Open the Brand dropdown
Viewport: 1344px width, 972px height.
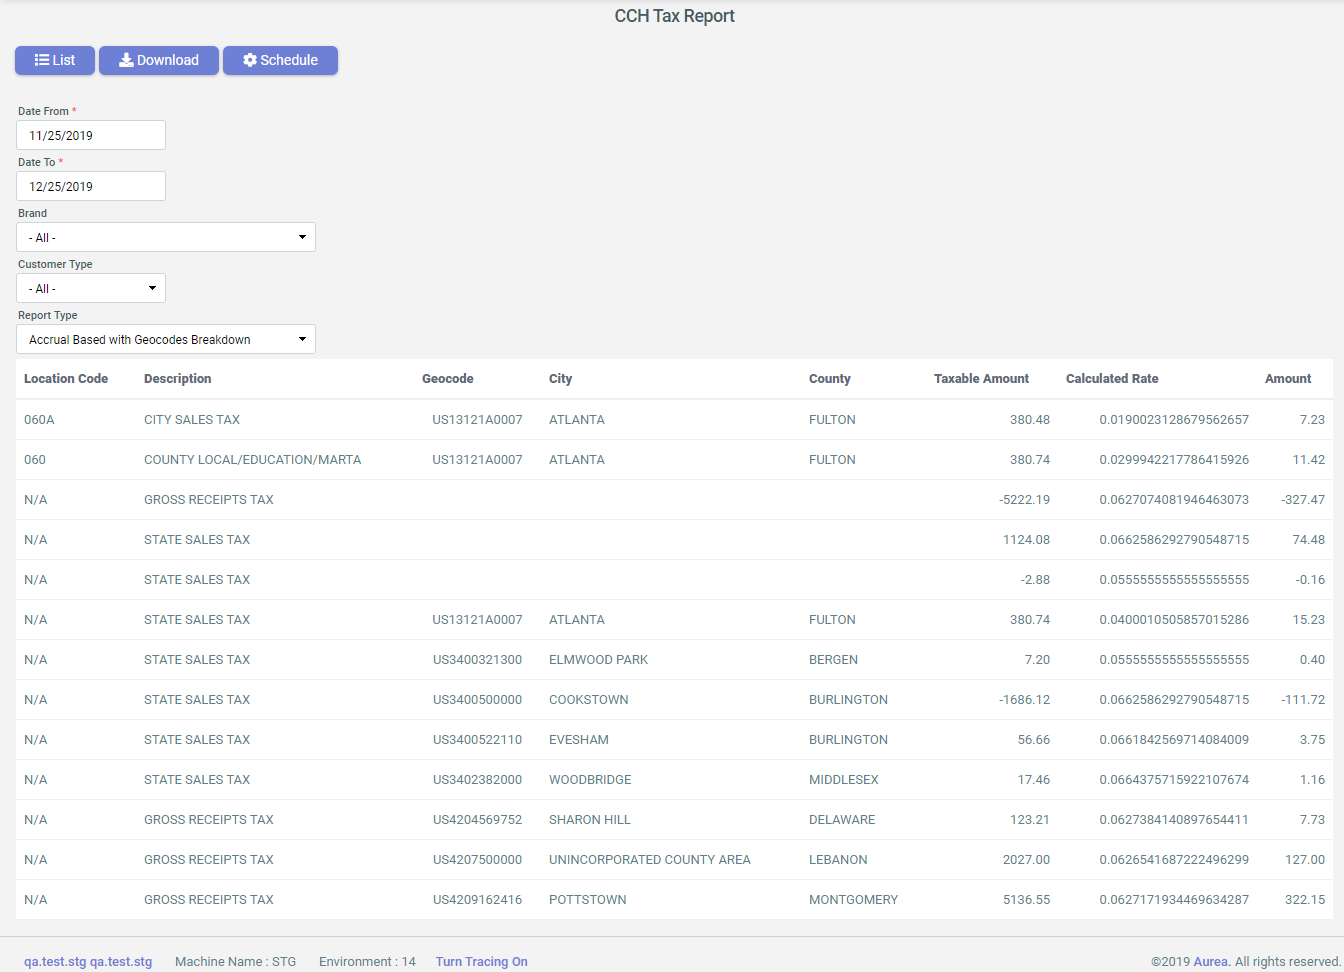(166, 237)
